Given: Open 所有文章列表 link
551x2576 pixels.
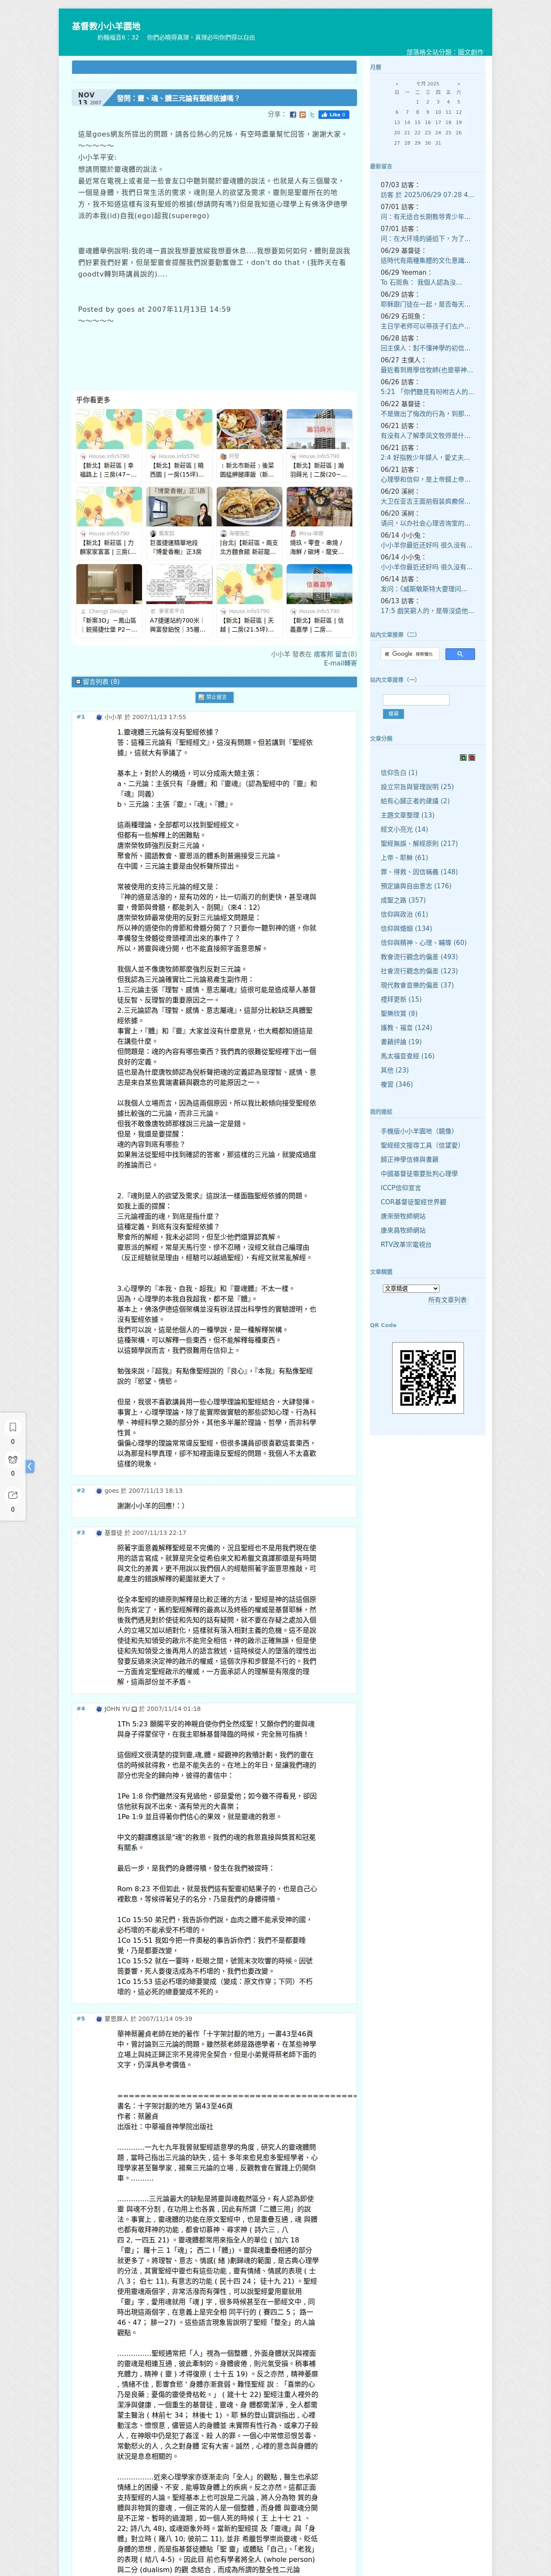Looking at the screenshot, I should click(x=447, y=1300).
